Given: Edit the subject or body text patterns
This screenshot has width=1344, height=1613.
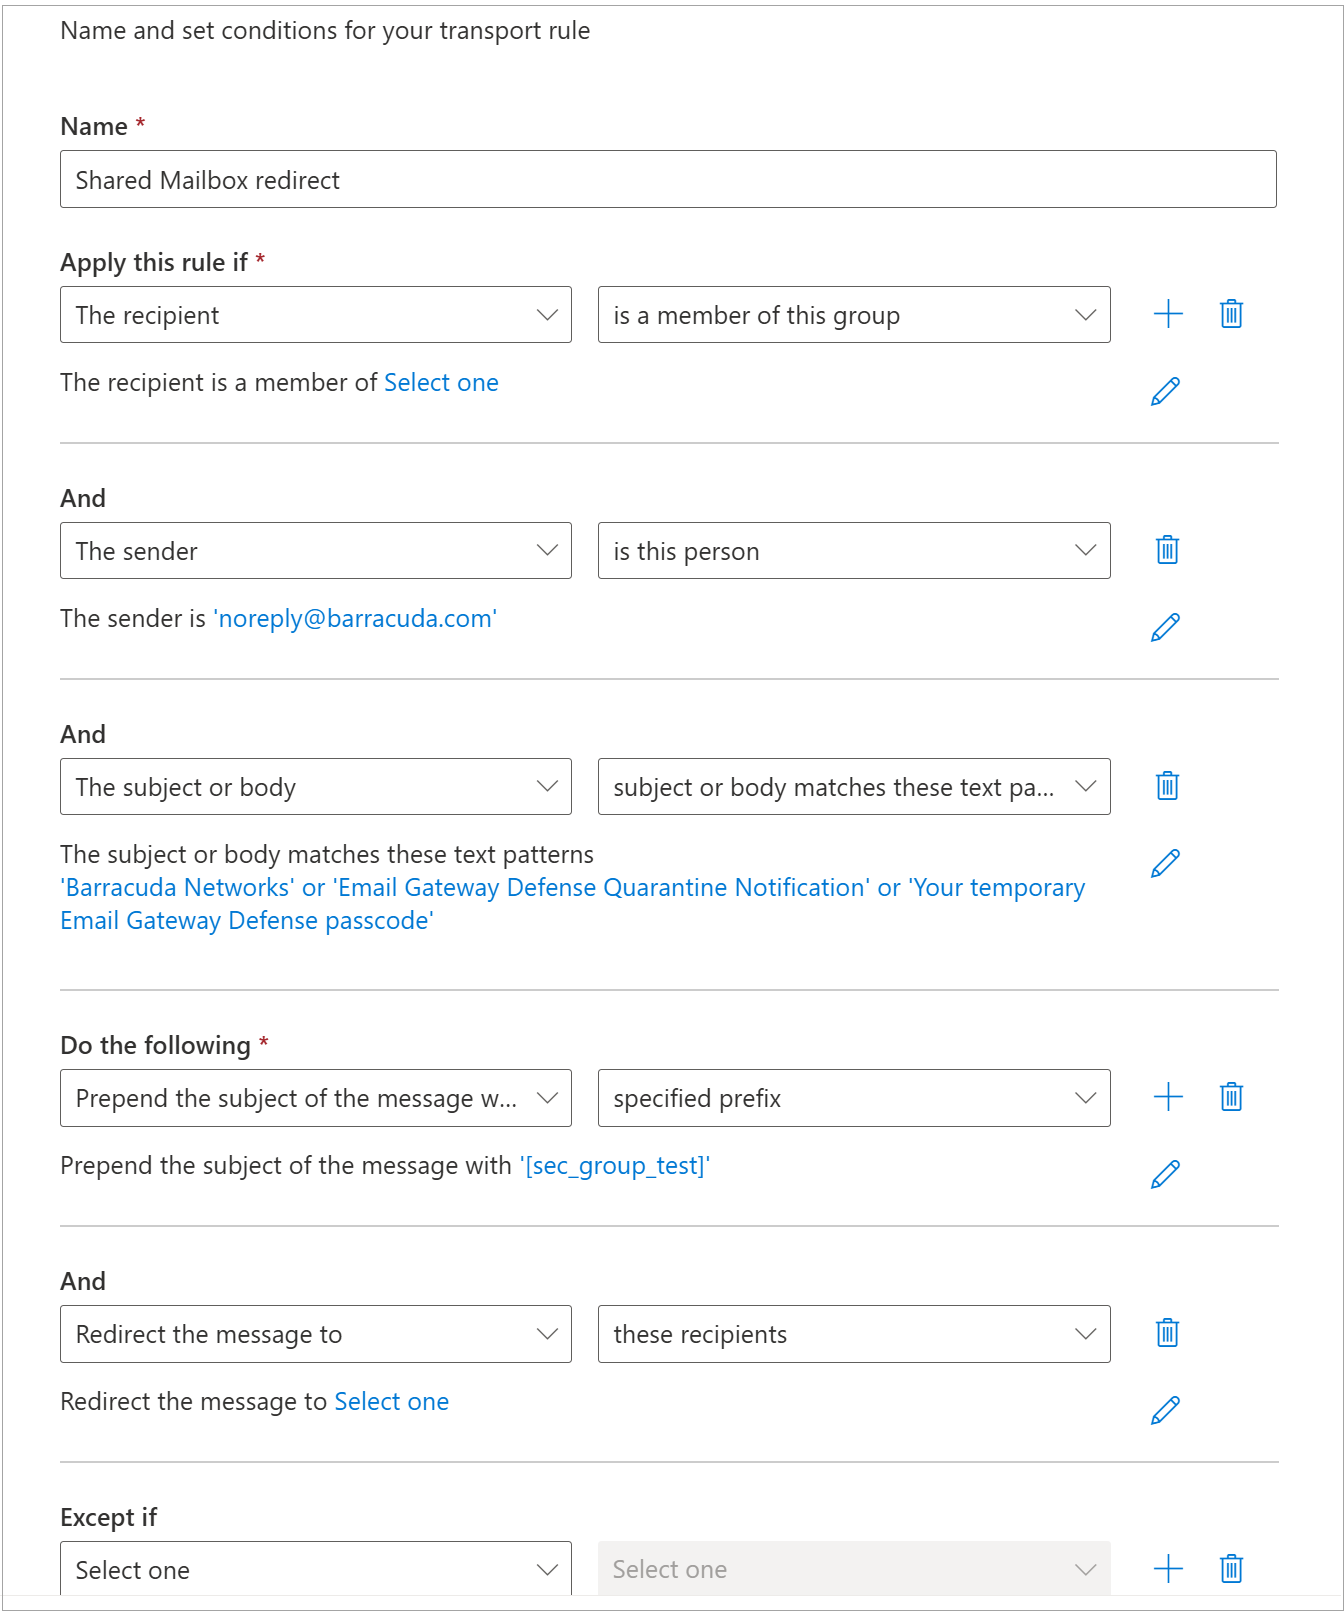Looking at the screenshot, I should pyautogui.click(x=1165, y=863).
